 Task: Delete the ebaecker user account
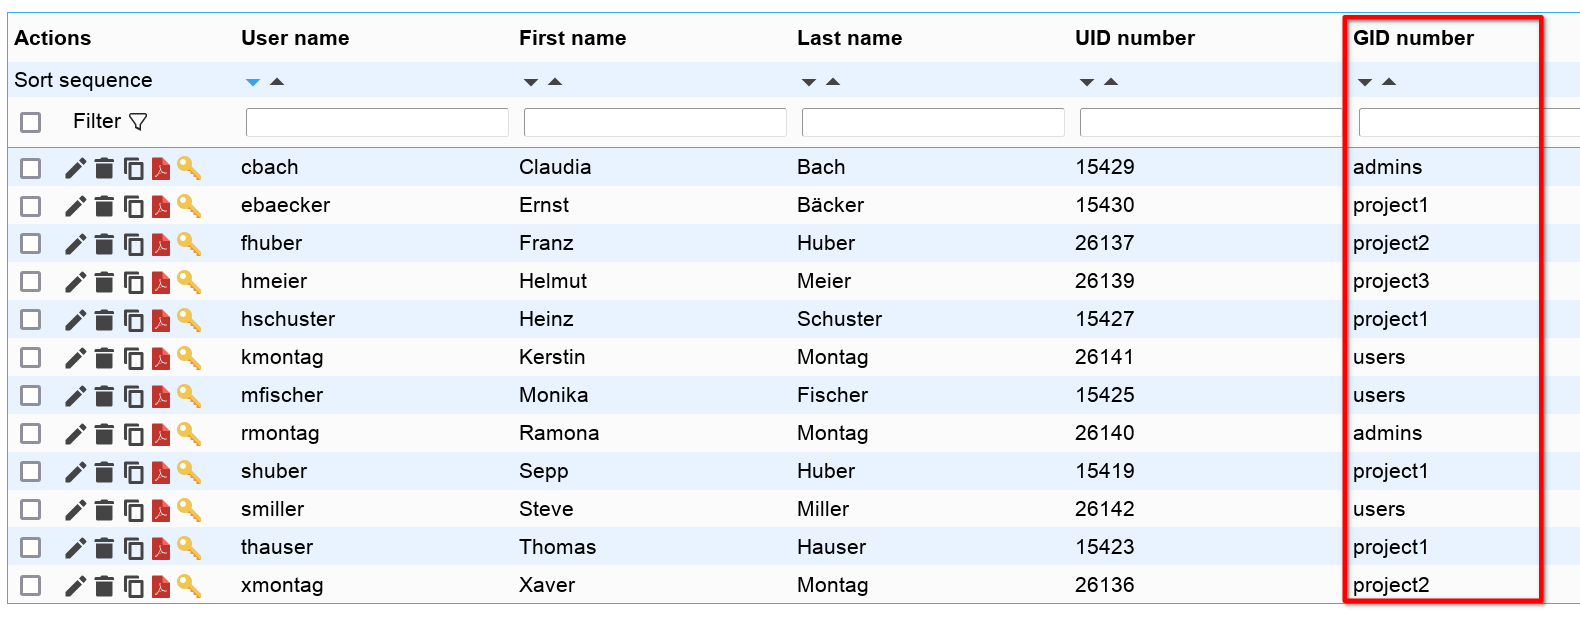coord(104,206)
